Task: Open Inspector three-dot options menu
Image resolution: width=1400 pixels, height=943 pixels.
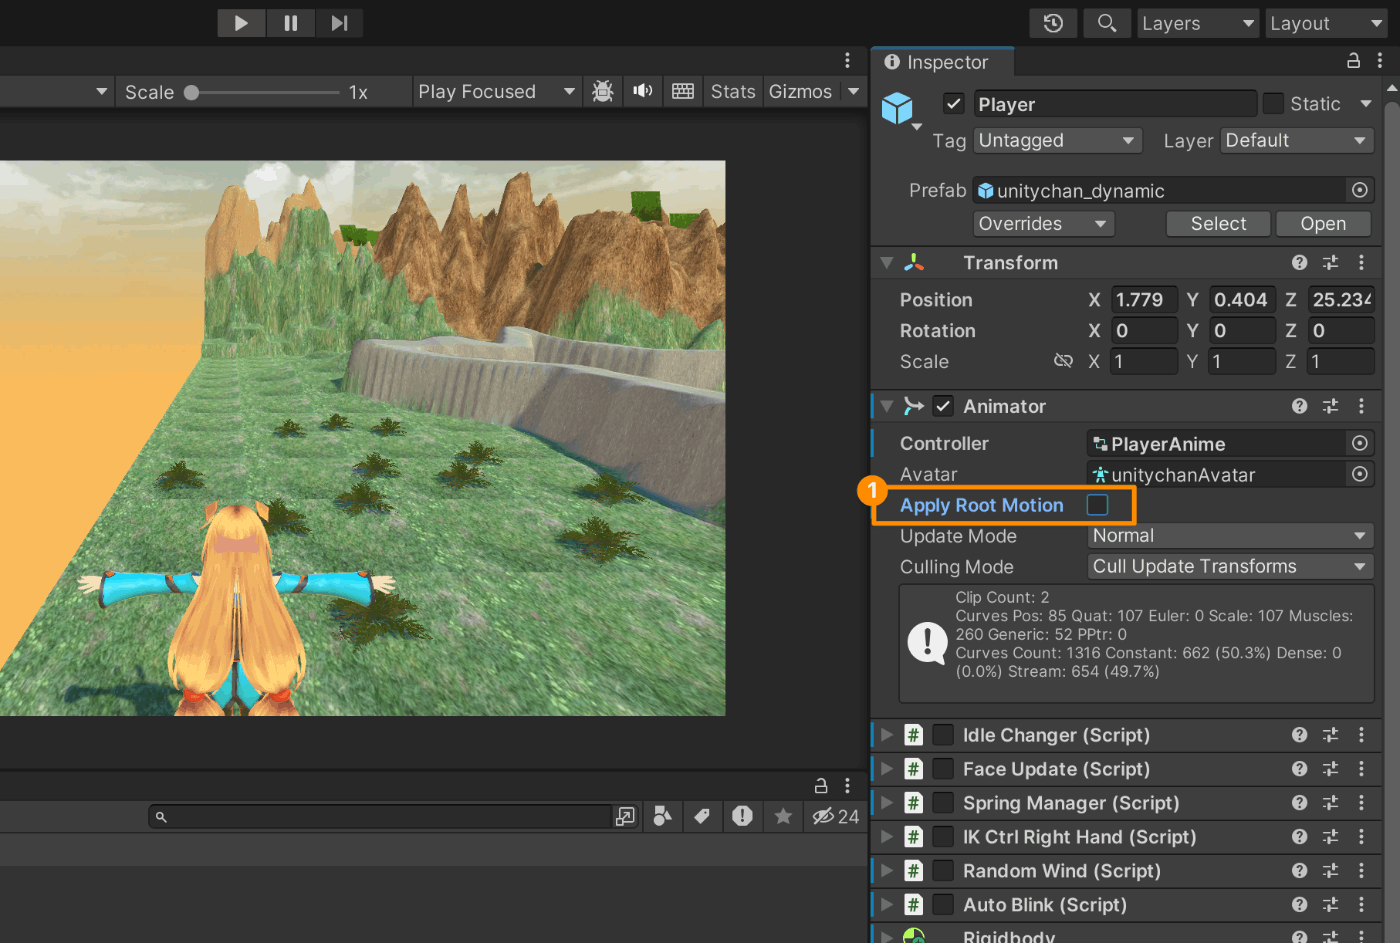Action: click(x=1380, y=61)
